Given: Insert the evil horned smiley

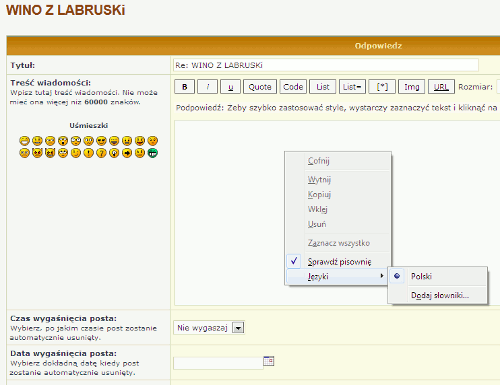Looking at the screenshot, I should (37, 153).
